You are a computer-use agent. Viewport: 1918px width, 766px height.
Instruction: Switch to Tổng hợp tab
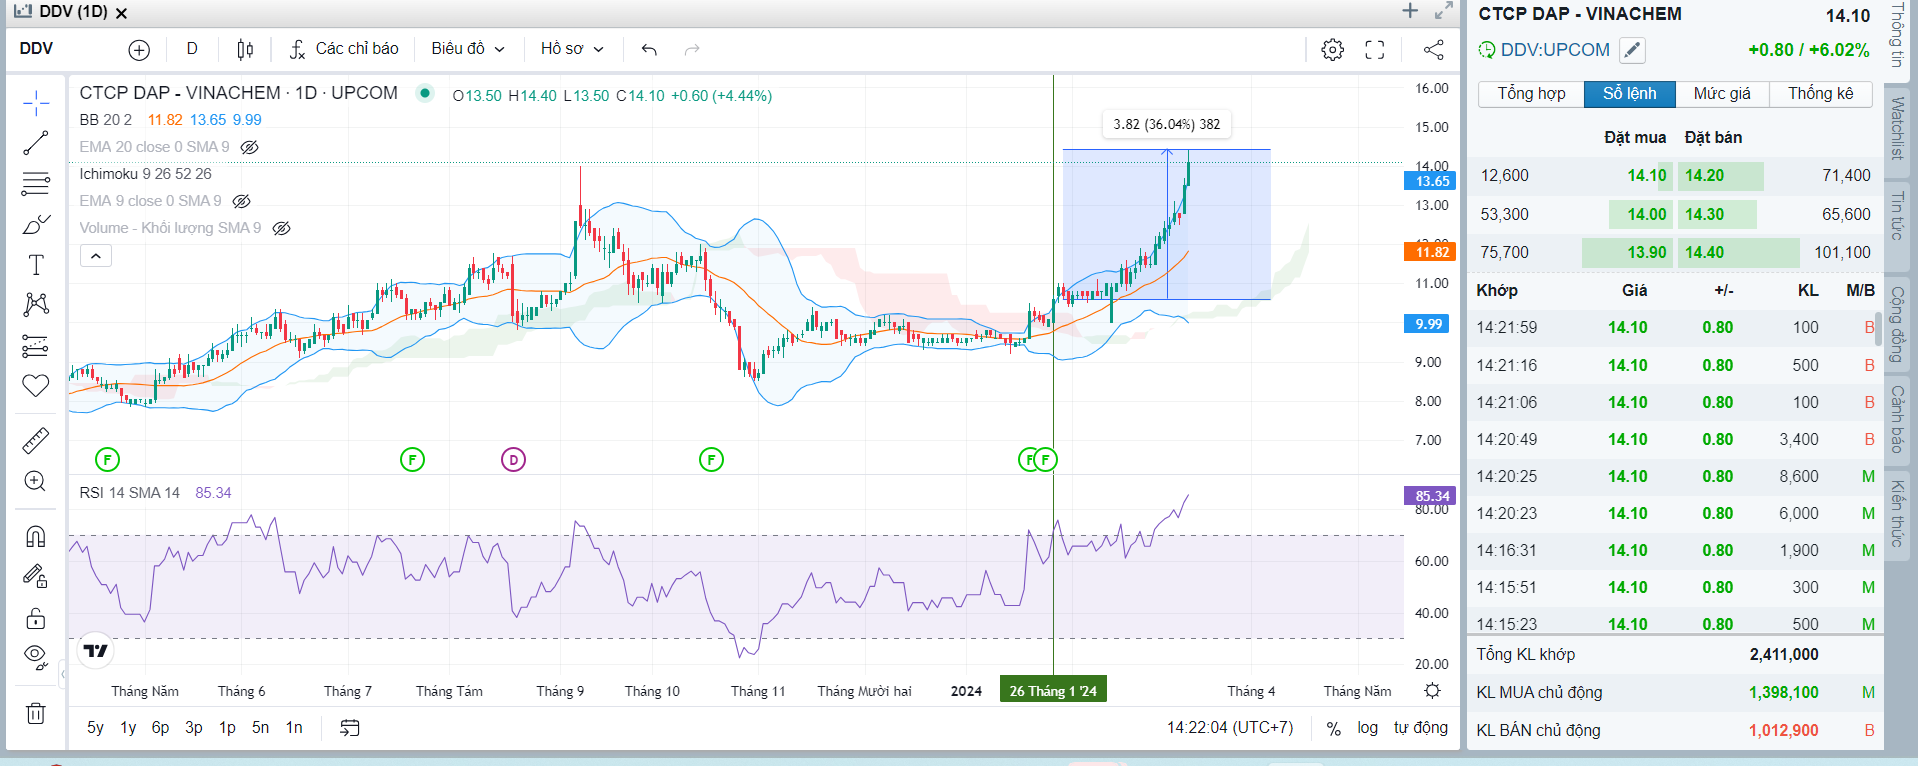coord(1531,93)
